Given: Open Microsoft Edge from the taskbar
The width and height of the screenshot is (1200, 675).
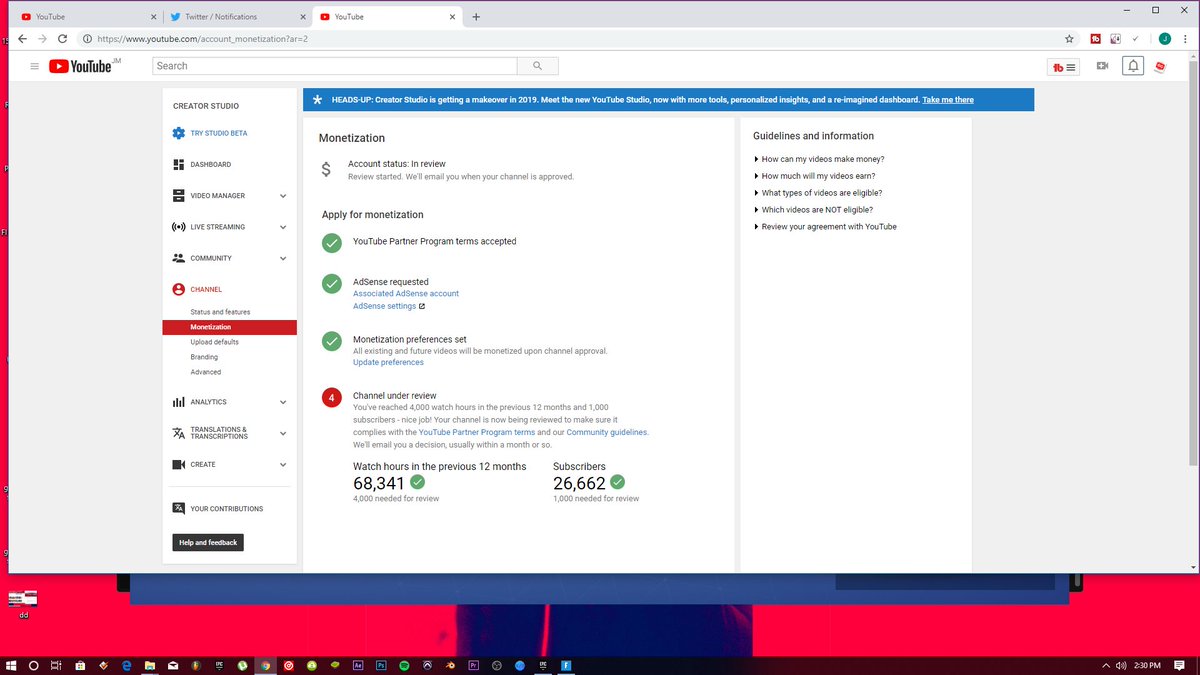Looking at the screenshot, I should click(x=127, y=665).
